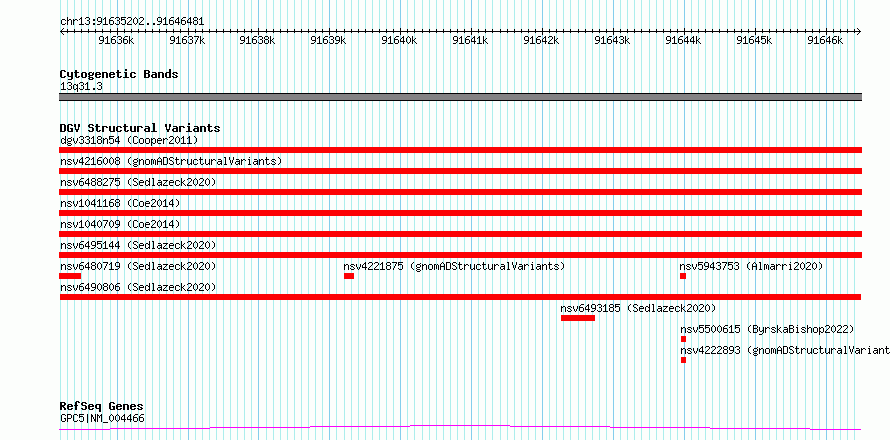Click the nsv6490806 (Sedlazeck2020) label

tap(138, 287)
